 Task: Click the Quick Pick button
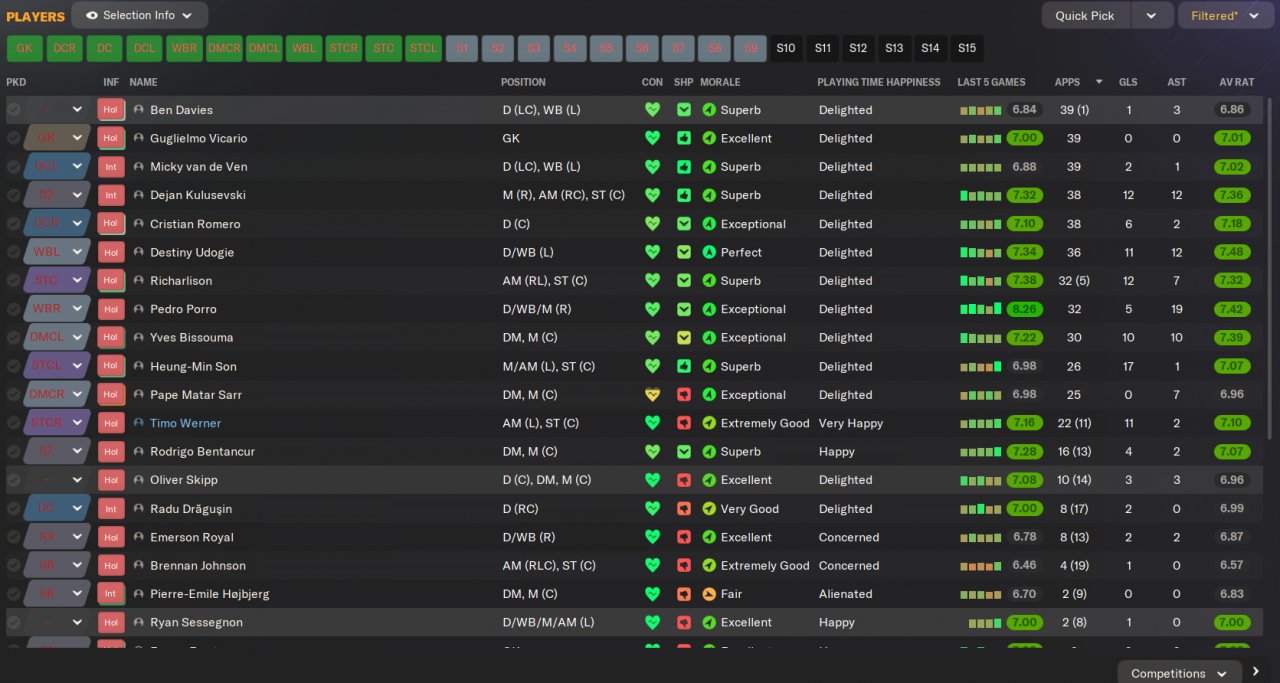click(1085, 16)
